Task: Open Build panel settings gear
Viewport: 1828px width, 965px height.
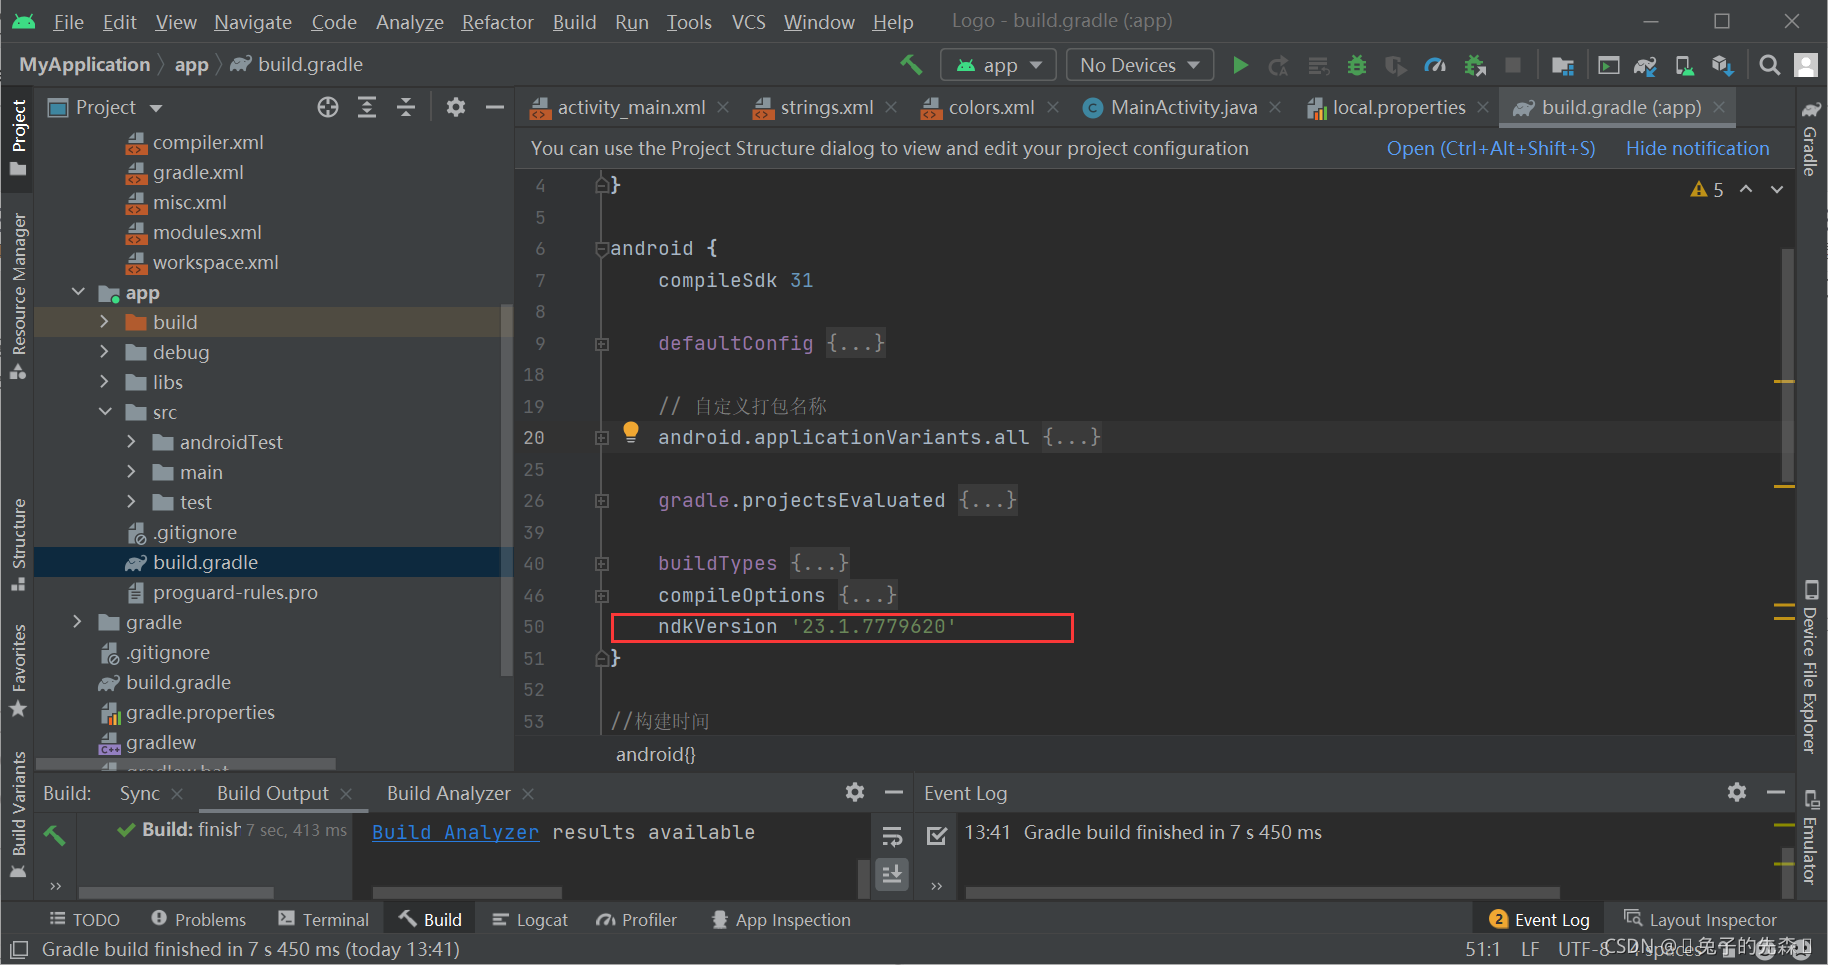Action: tap(855, 792)
